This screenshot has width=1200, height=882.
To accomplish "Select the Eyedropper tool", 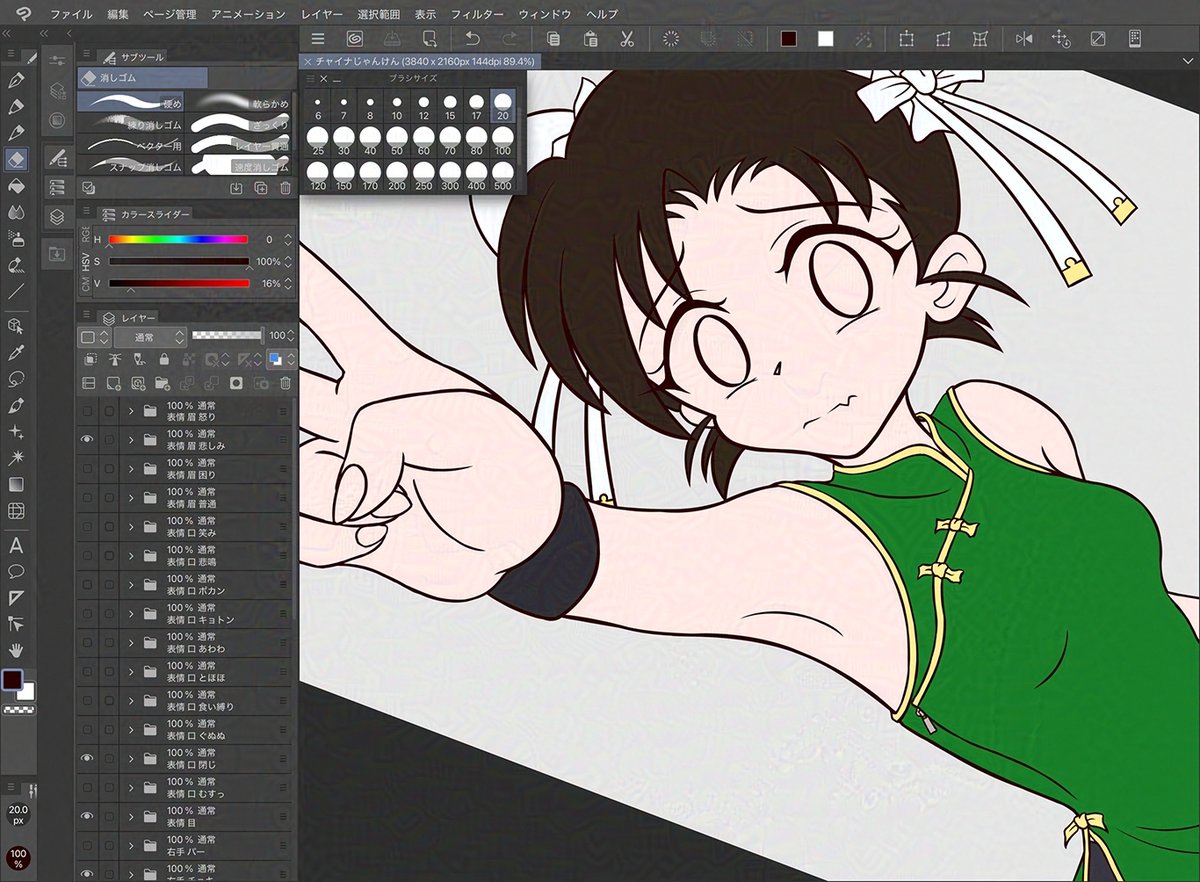I will (x=16, y=353).
